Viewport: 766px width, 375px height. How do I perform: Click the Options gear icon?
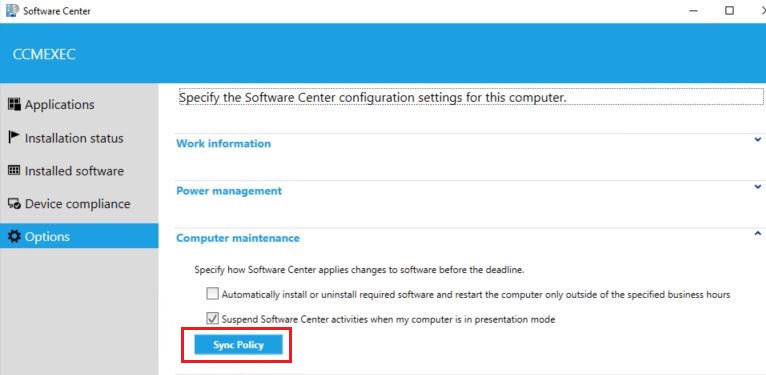tap(15, 236)
